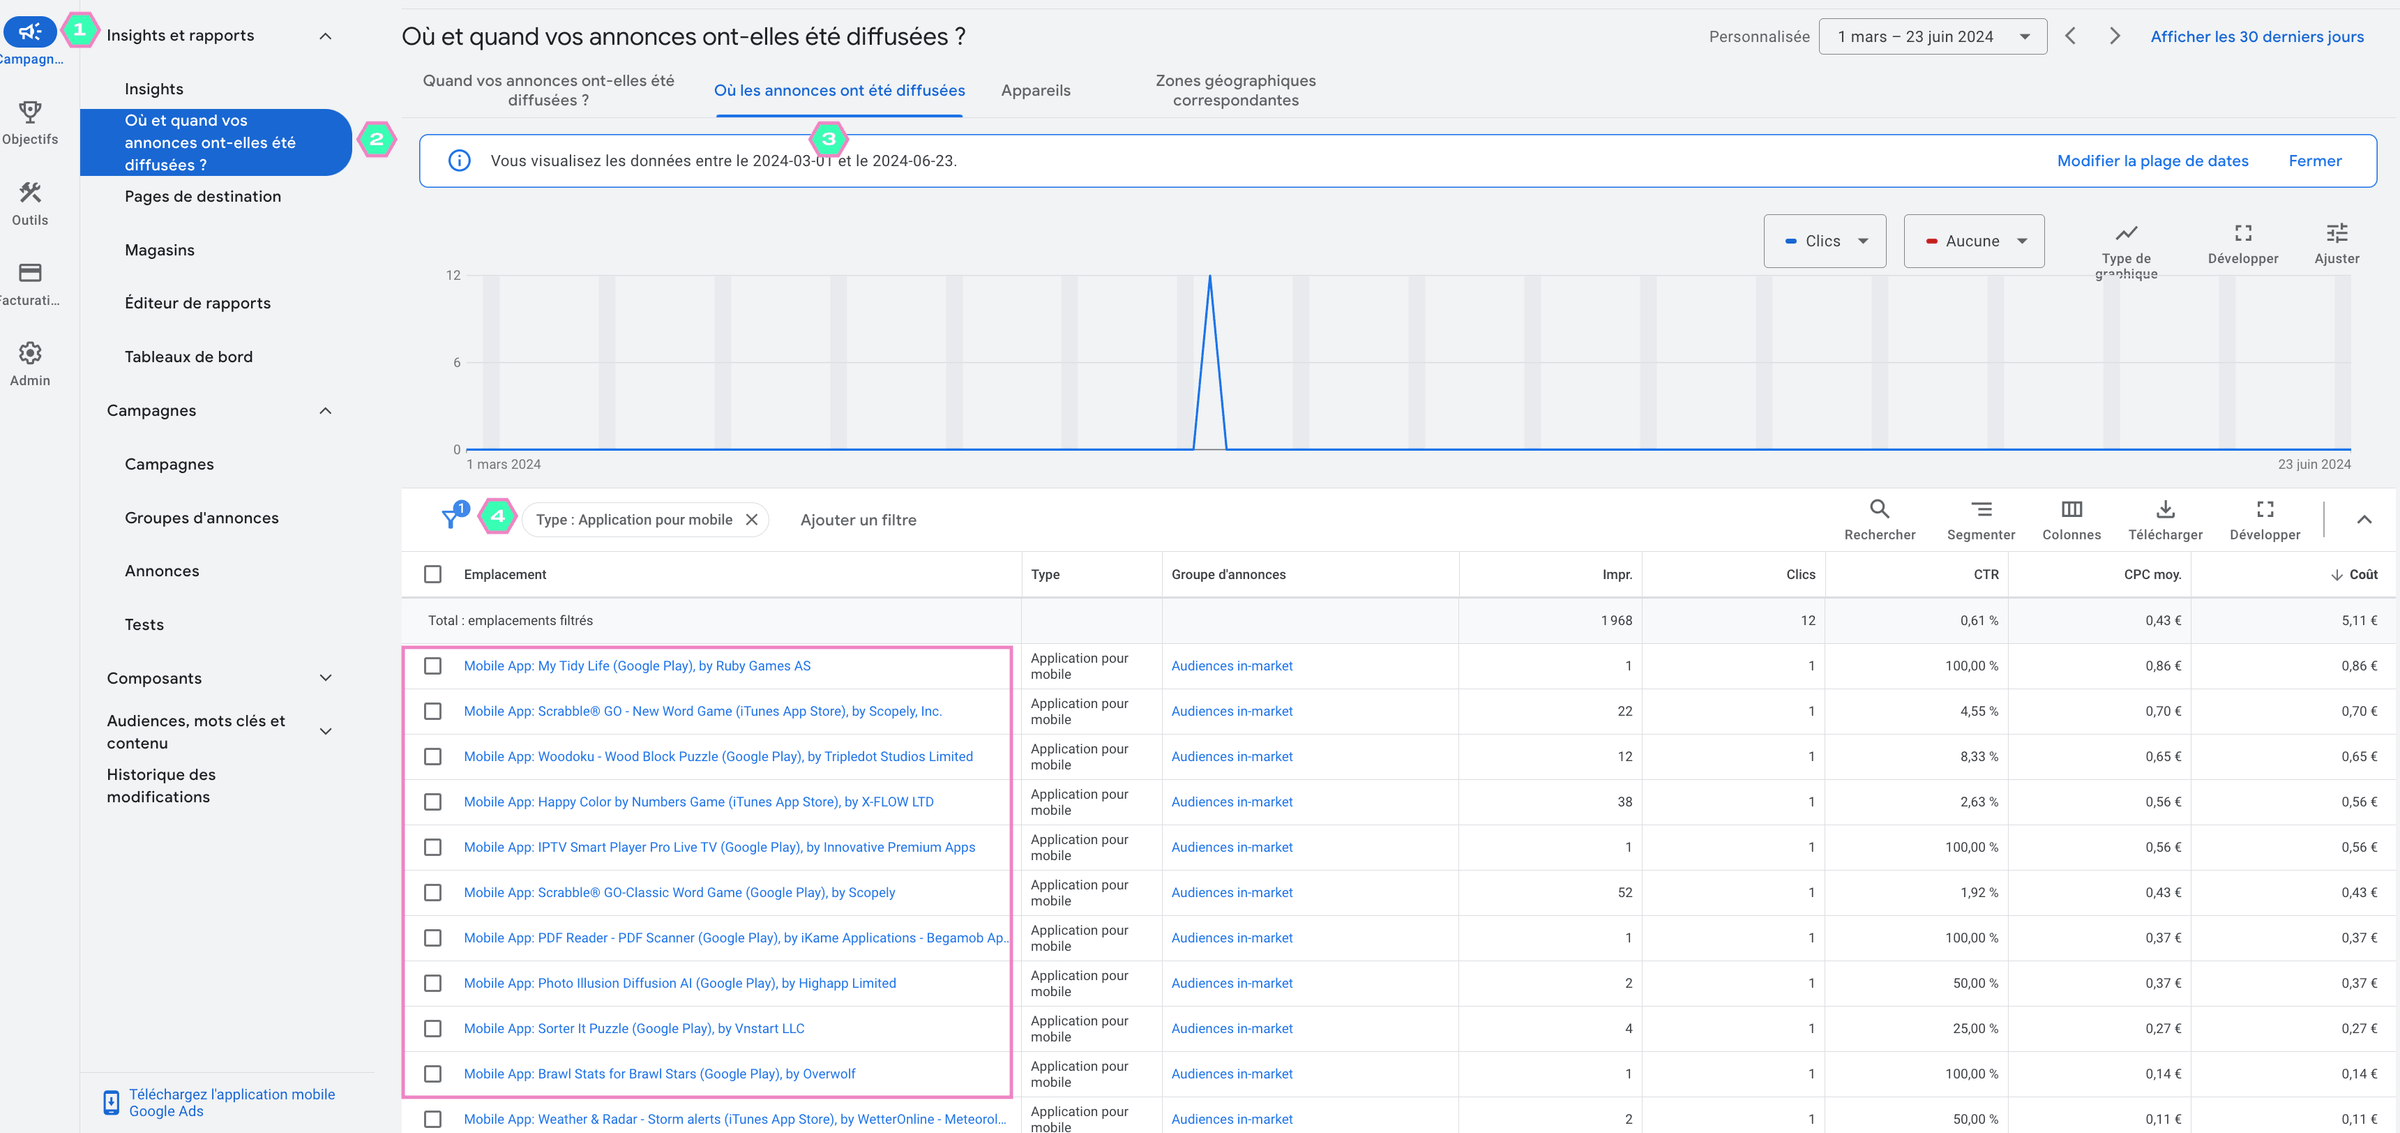Click the Rechercher magnifier icon
The height and width of the screenshot is (1133, 2400).
[1879, 509]
